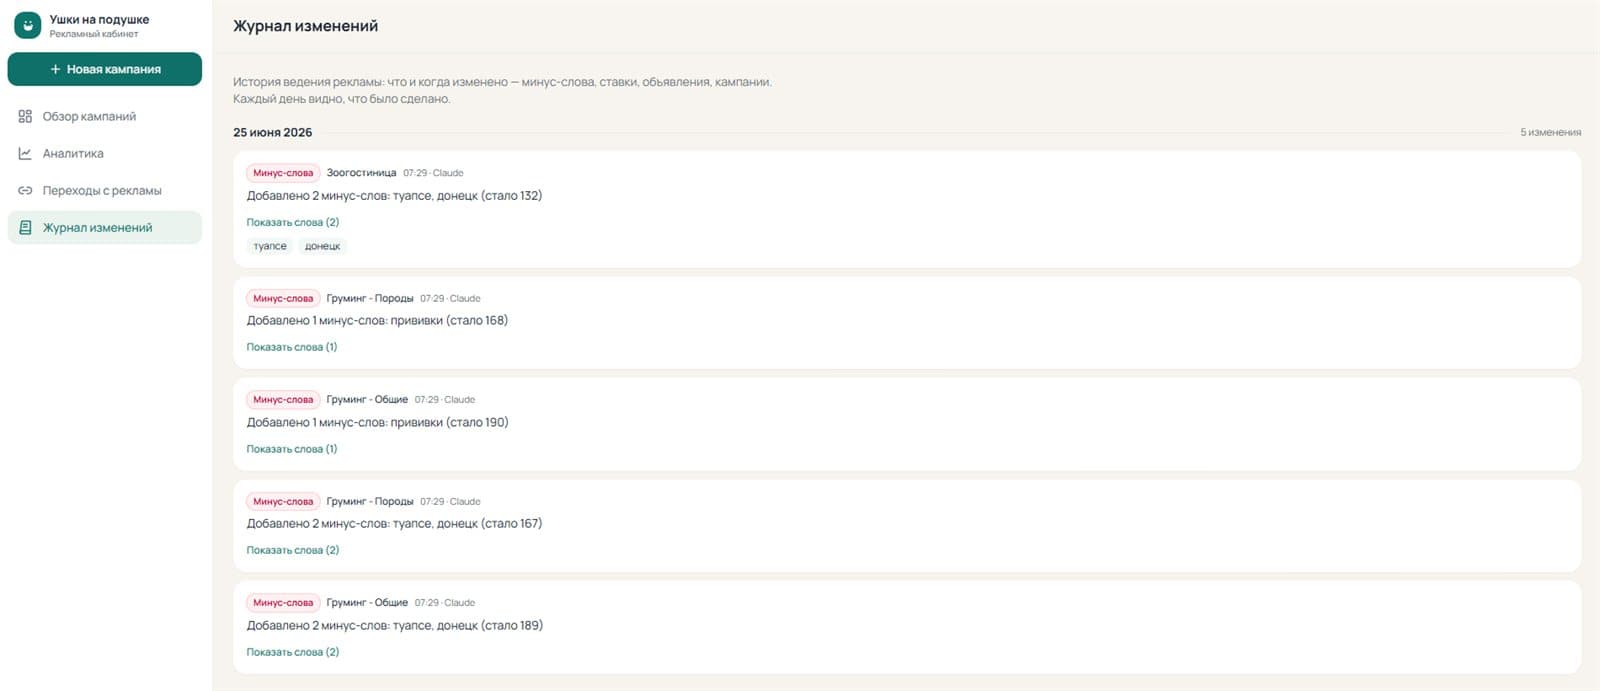Viewport: 1600px width, 691px height.
Task: Click the 5 изменения counter
Action: 1550,132
